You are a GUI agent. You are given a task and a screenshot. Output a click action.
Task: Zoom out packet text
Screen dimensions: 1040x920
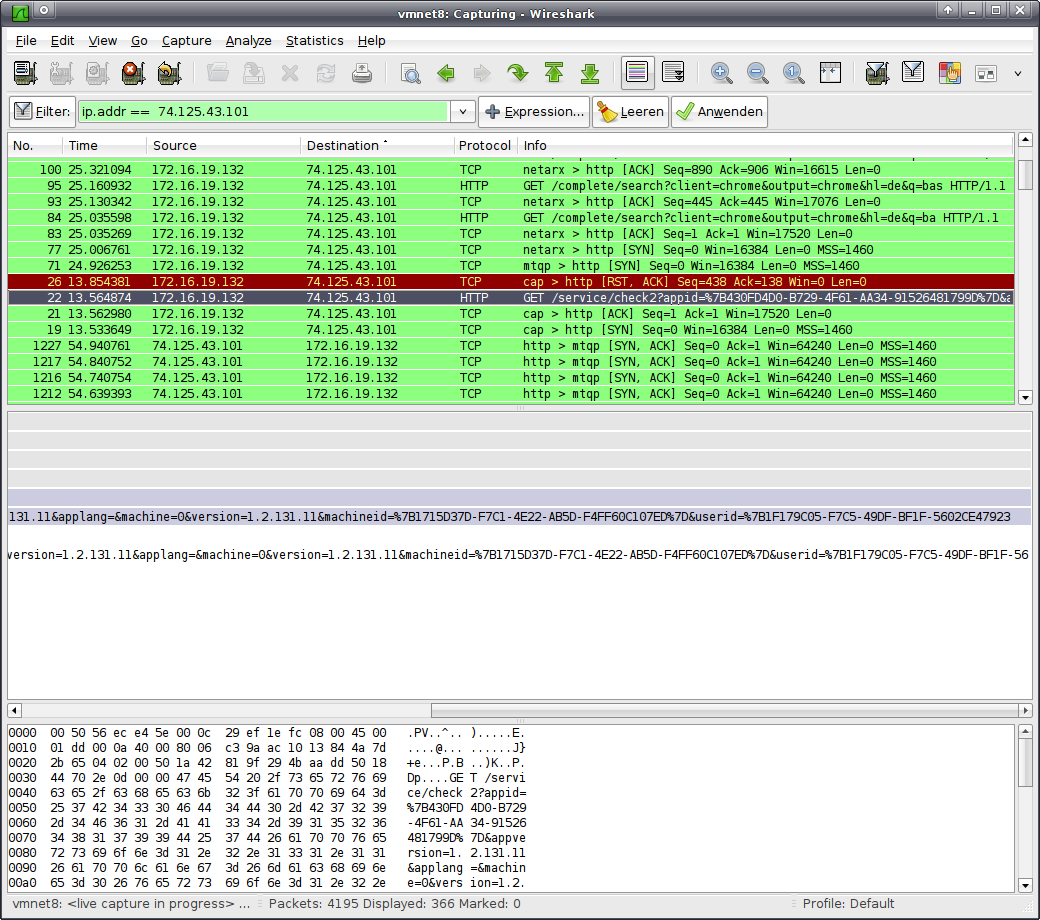click(757, 73)
